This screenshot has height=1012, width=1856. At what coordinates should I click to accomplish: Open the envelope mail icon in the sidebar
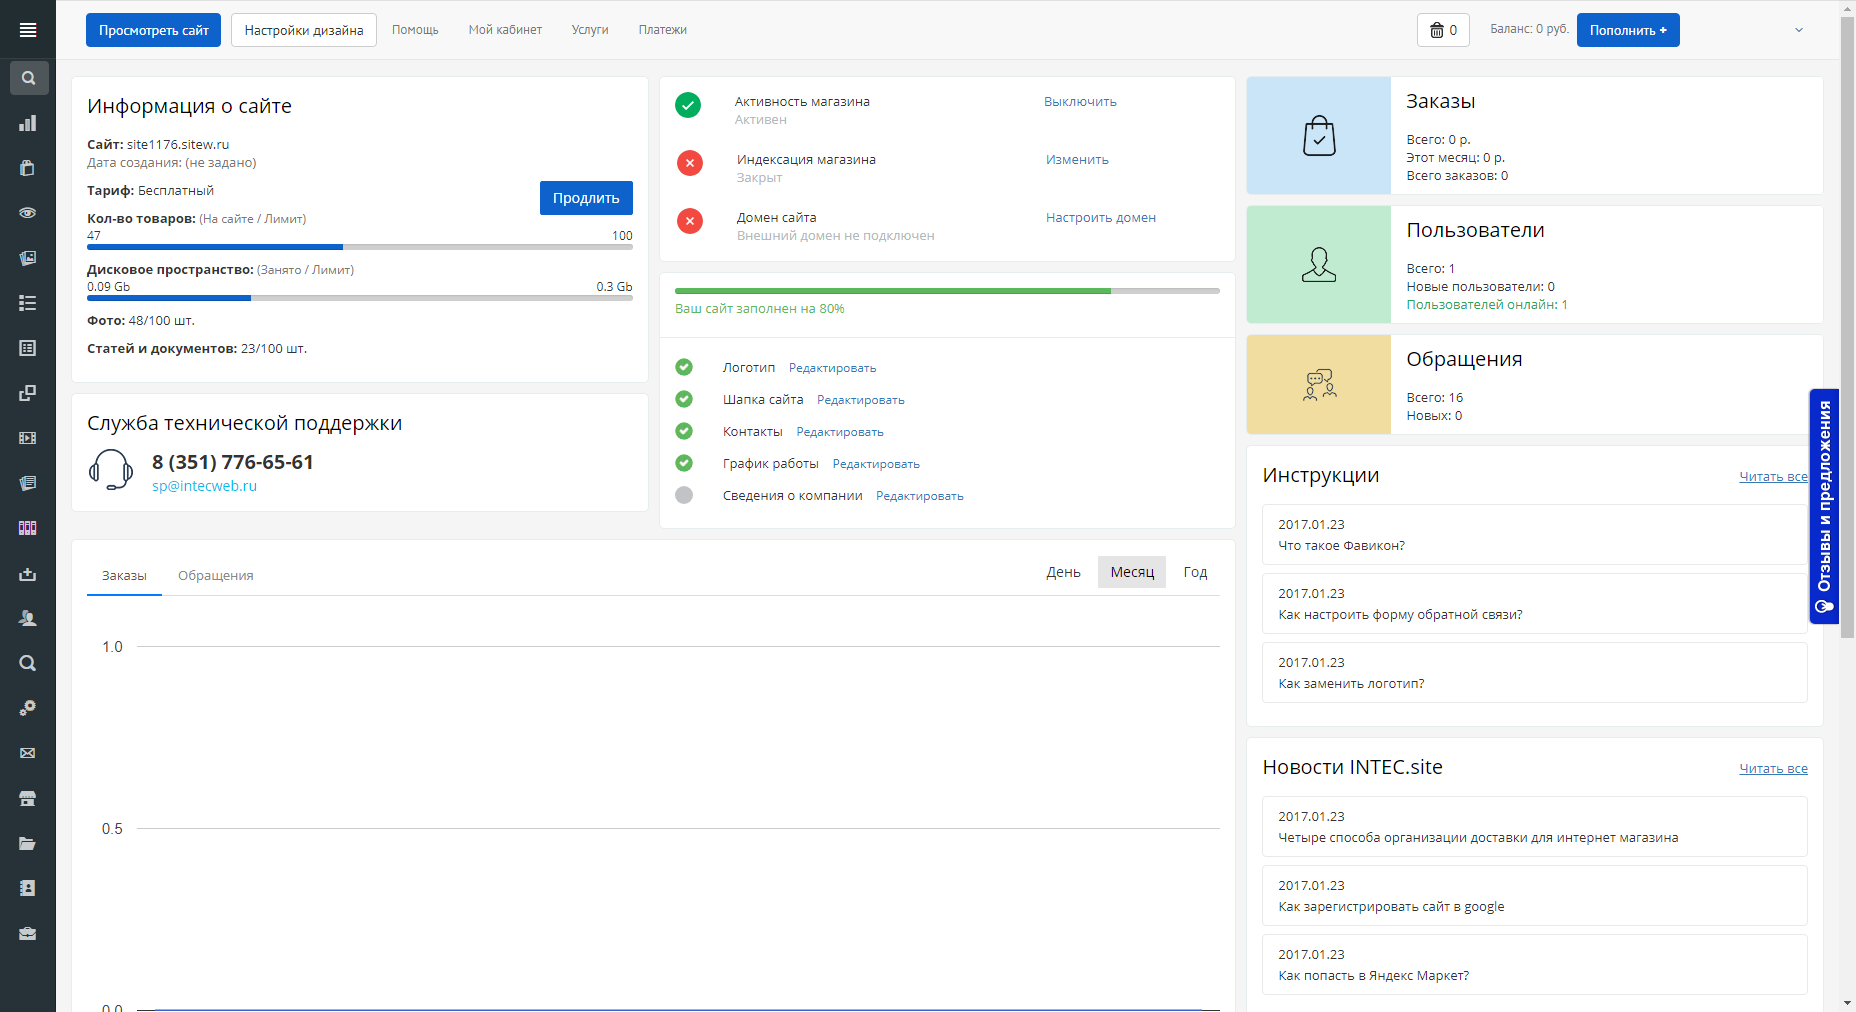tap(28, 753)
